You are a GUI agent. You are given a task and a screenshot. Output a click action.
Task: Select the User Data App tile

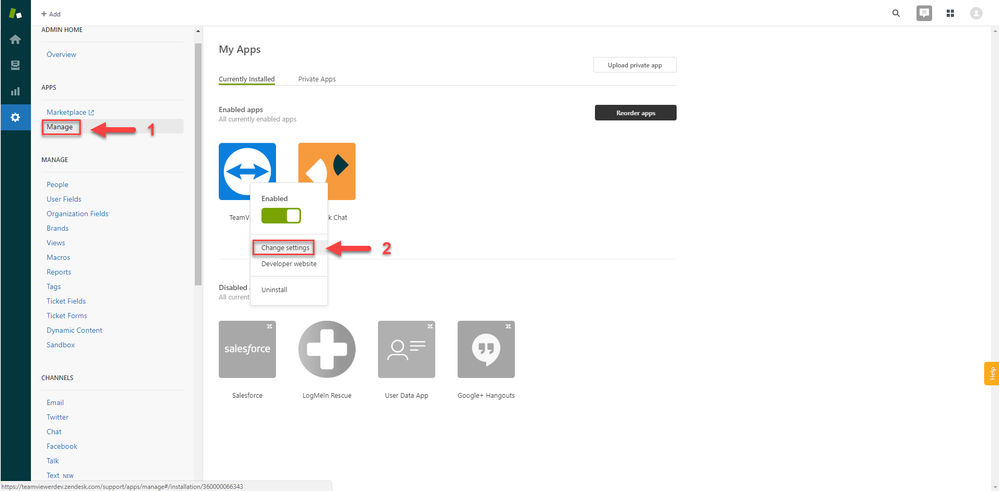click(x=406, y=349)
